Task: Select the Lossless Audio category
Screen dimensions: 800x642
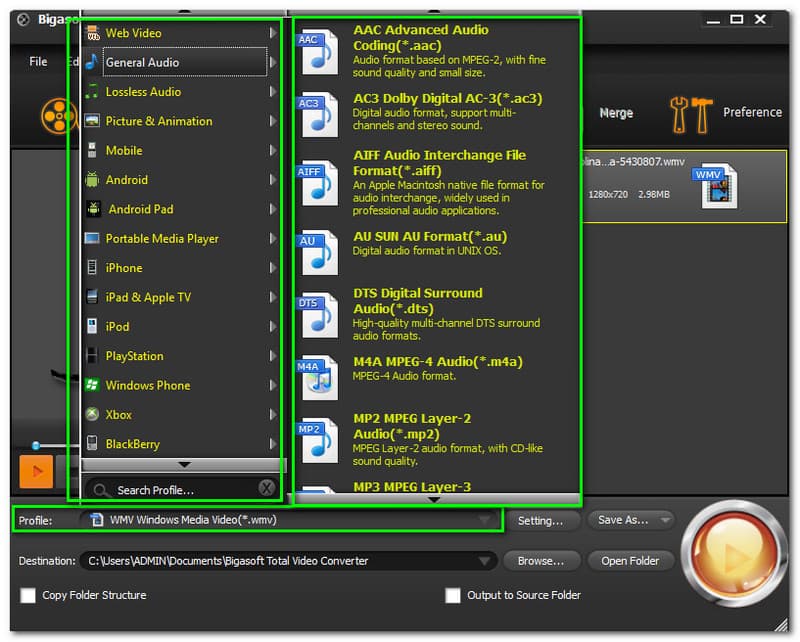Action: click(x=143, y=92)
